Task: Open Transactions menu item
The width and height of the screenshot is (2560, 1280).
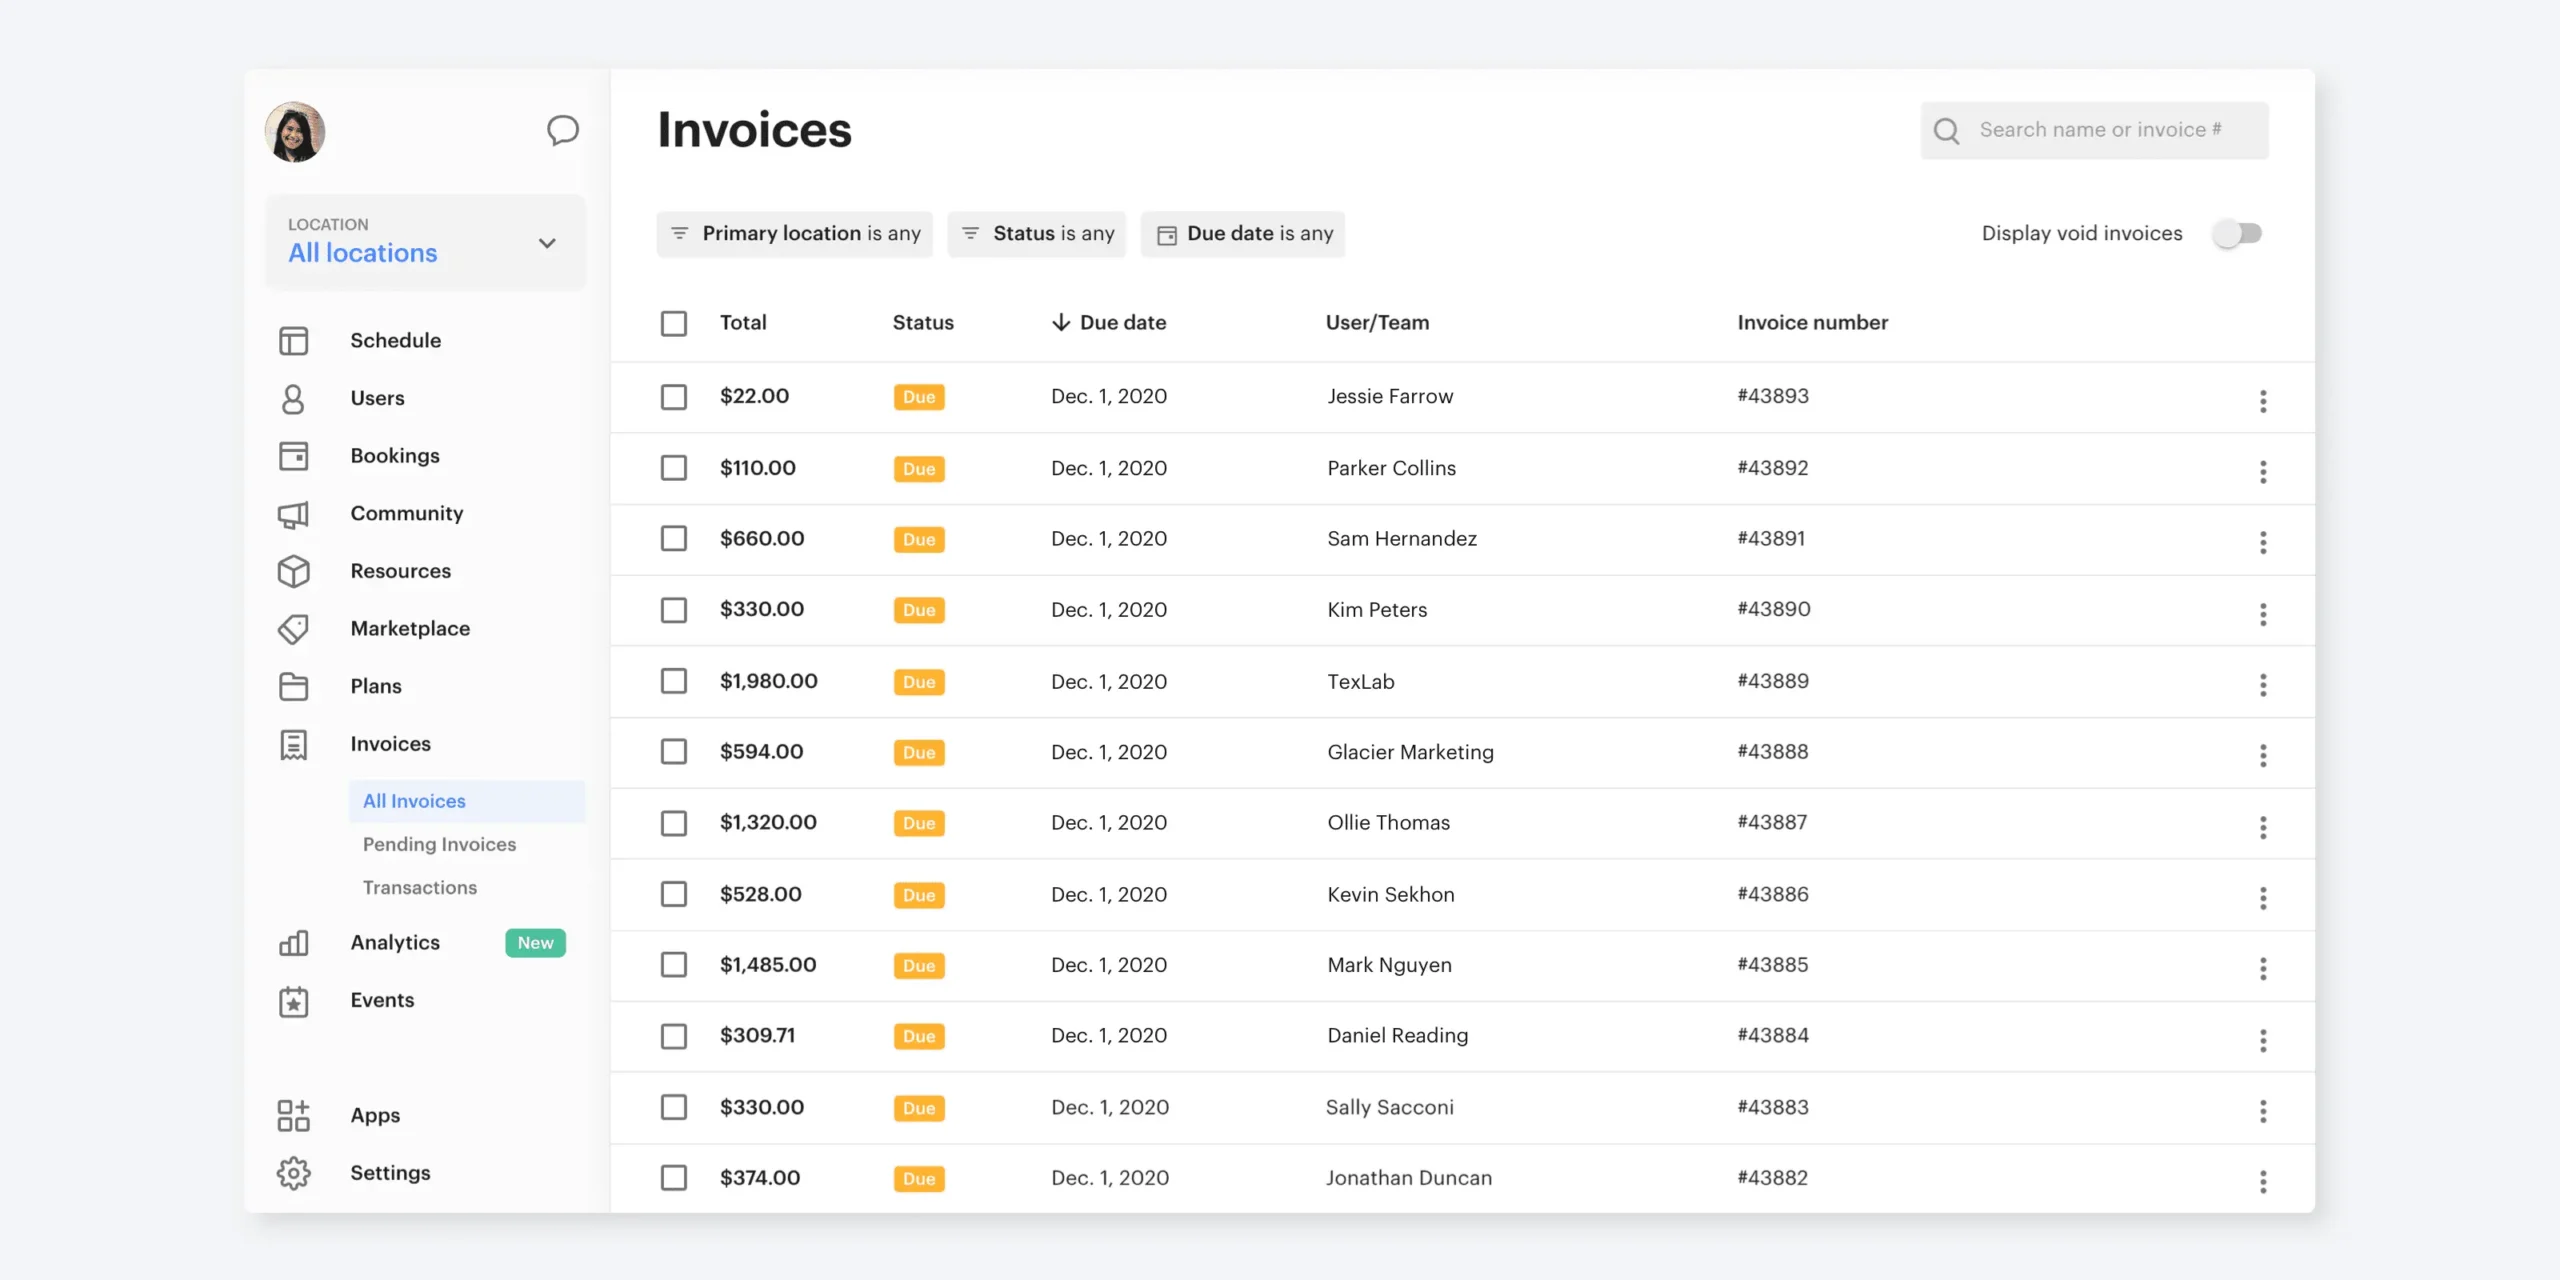Action: point(420,887)
